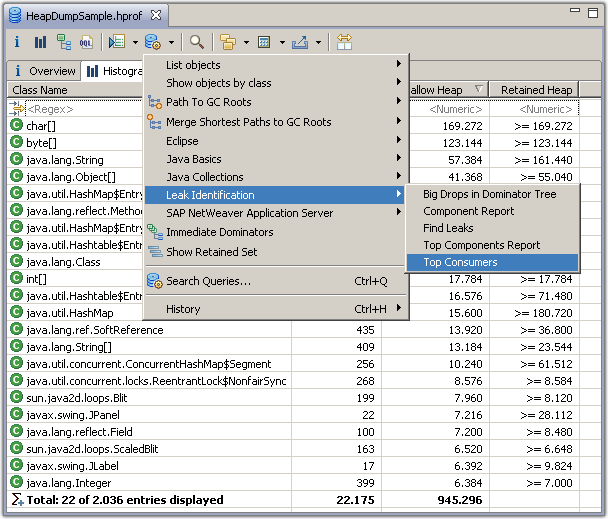This screenshot has width=608, height=519.
Task: Select Leak Identification menu item
Action: (x=275, y=195)
